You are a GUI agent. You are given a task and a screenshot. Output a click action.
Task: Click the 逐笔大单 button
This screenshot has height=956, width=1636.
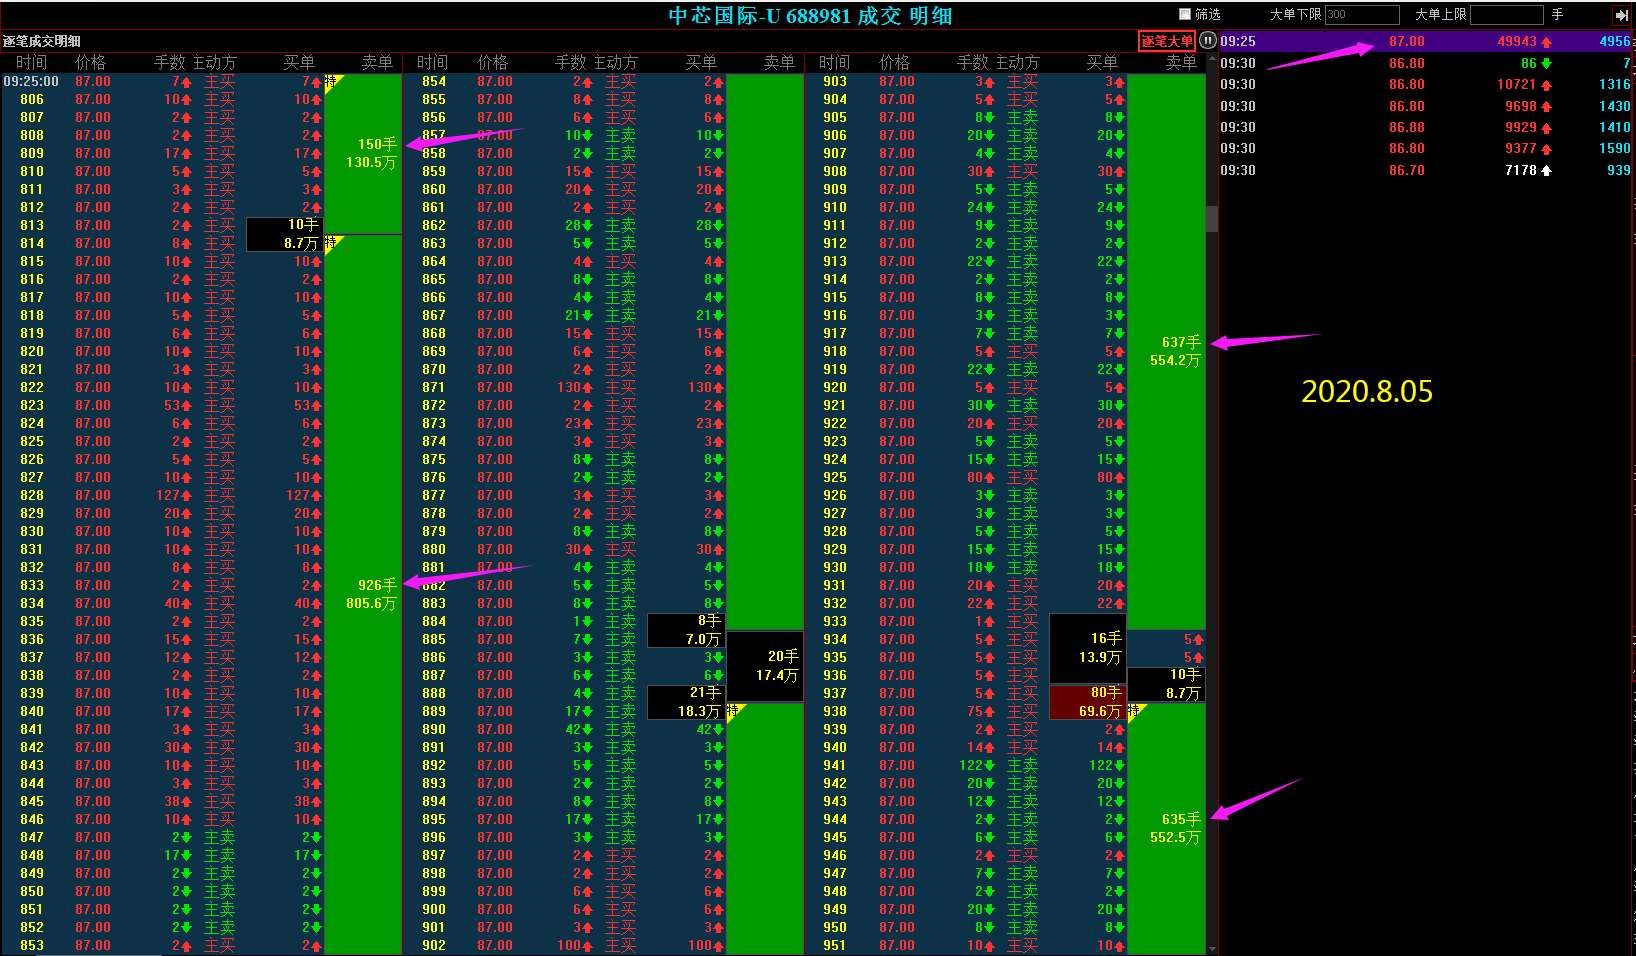[1167, 41]
